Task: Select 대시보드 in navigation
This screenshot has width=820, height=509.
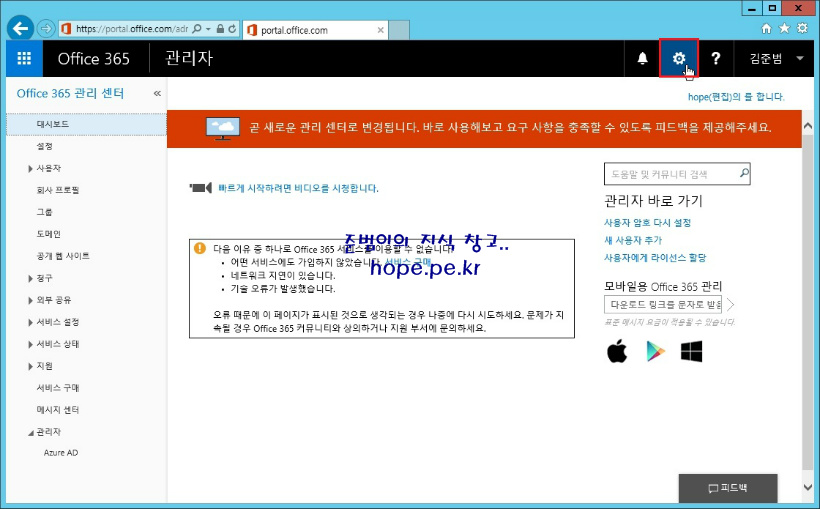Action: pos(86,124)
